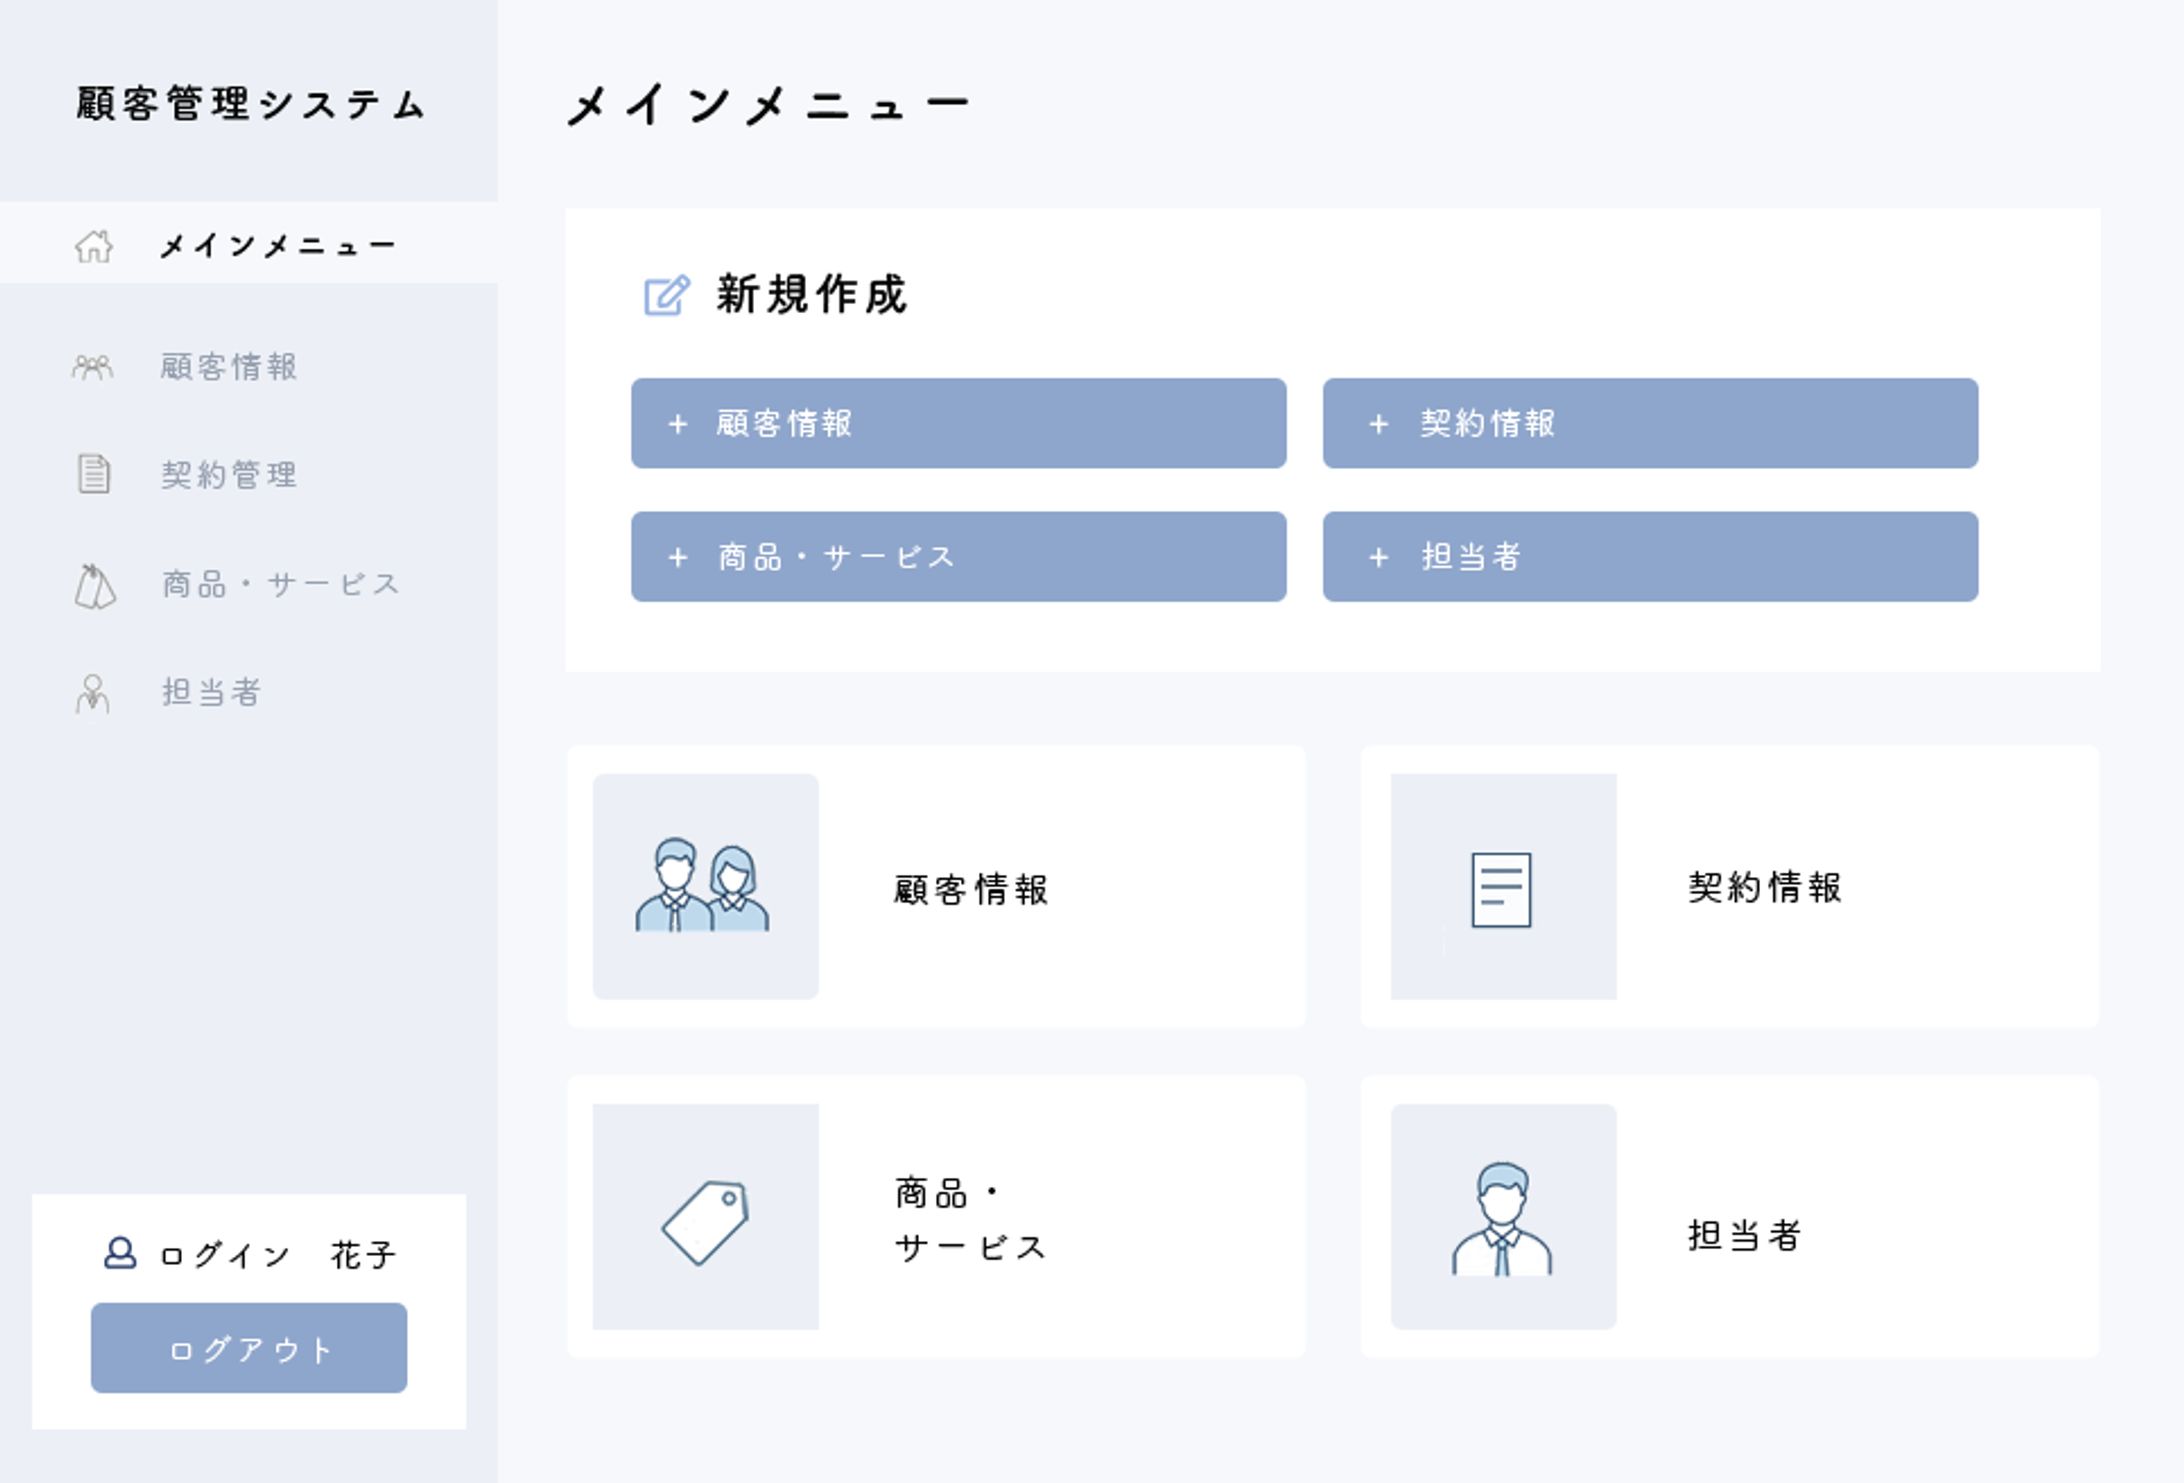
Task: Add a staff member via + 担当者 button
Action: (1650, 557)
